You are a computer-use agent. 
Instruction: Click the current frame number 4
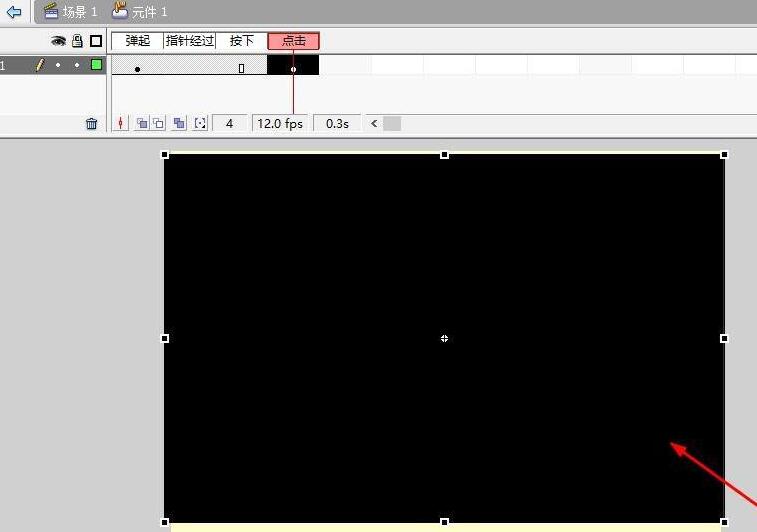(x=230, y=124)
